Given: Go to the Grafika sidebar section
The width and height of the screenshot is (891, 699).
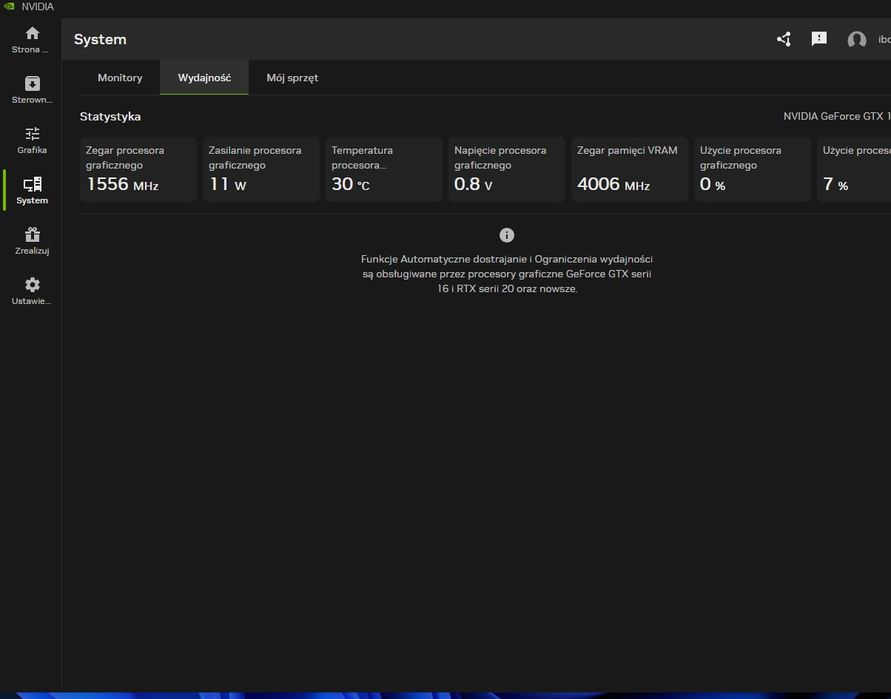Looking at the screenshot, I should tap(31, 140).
